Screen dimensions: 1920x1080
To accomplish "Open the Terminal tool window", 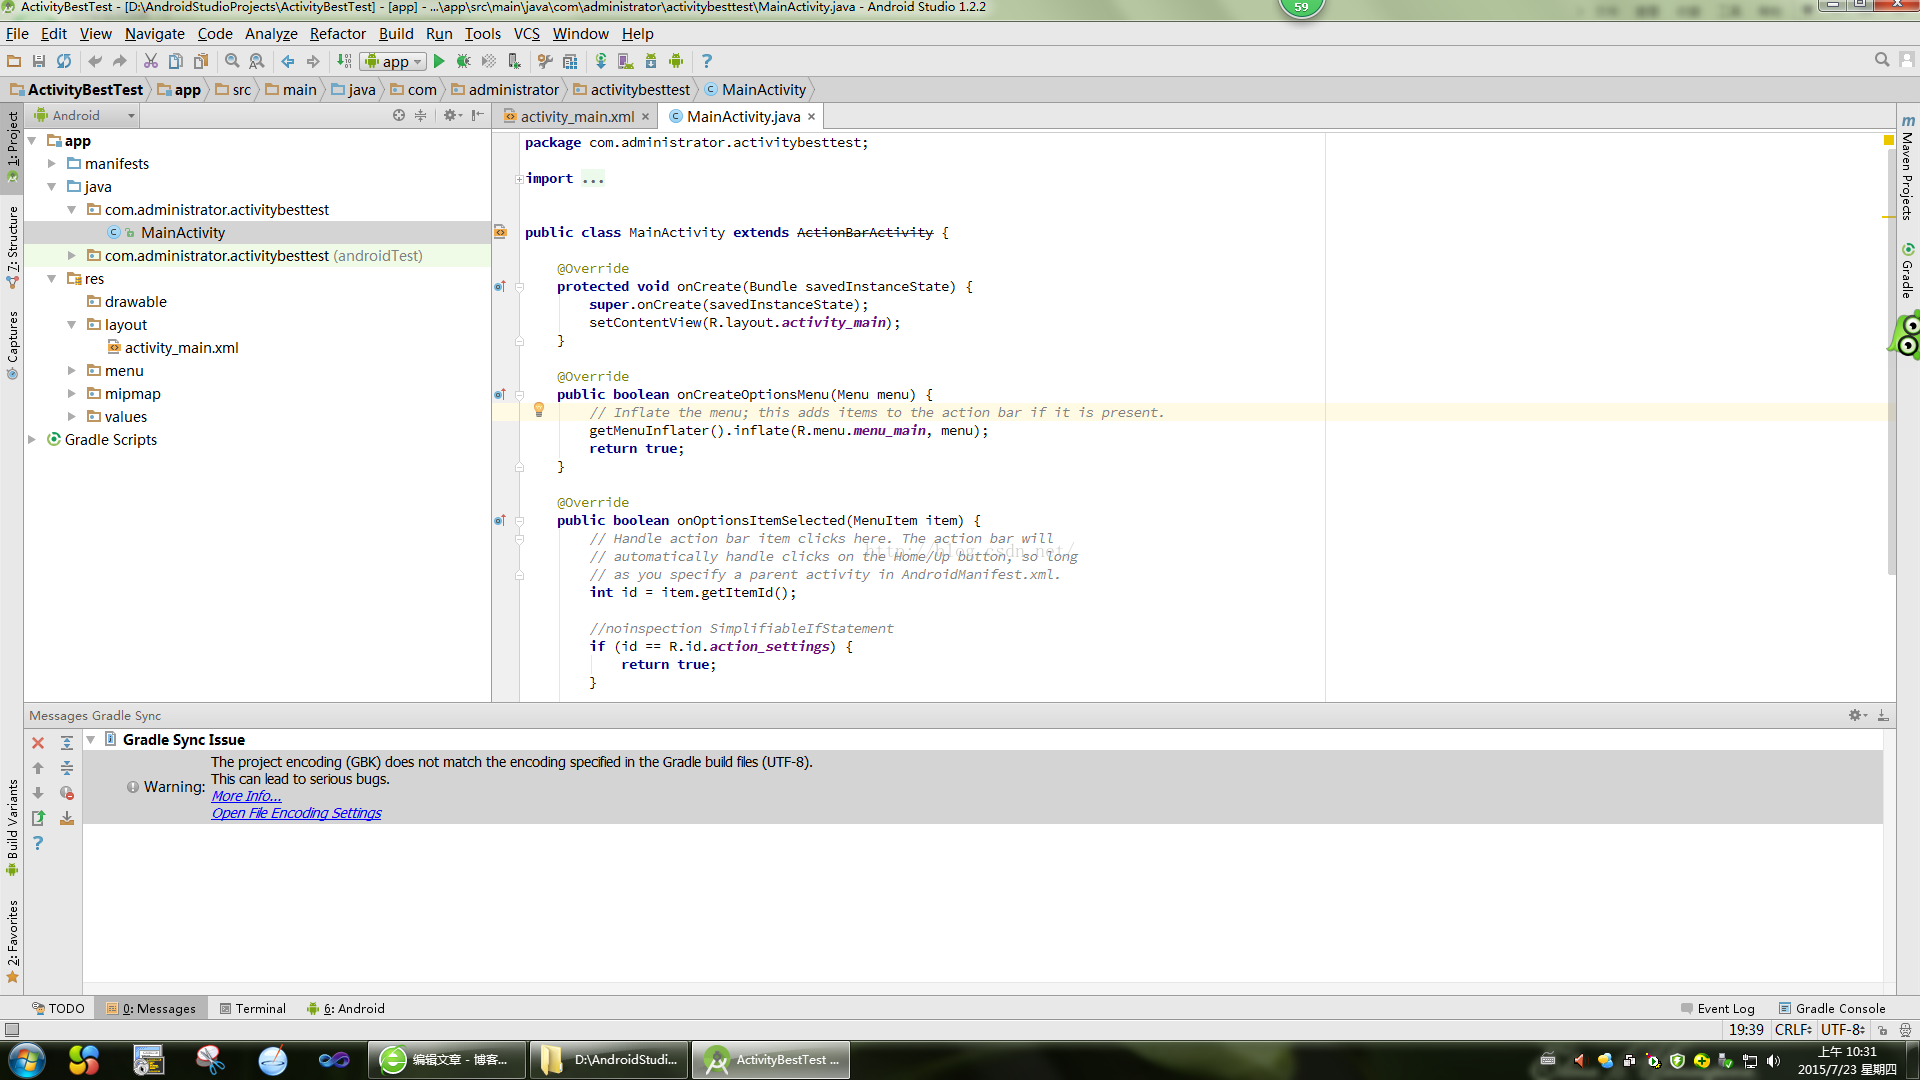I will click(252, 1008).
